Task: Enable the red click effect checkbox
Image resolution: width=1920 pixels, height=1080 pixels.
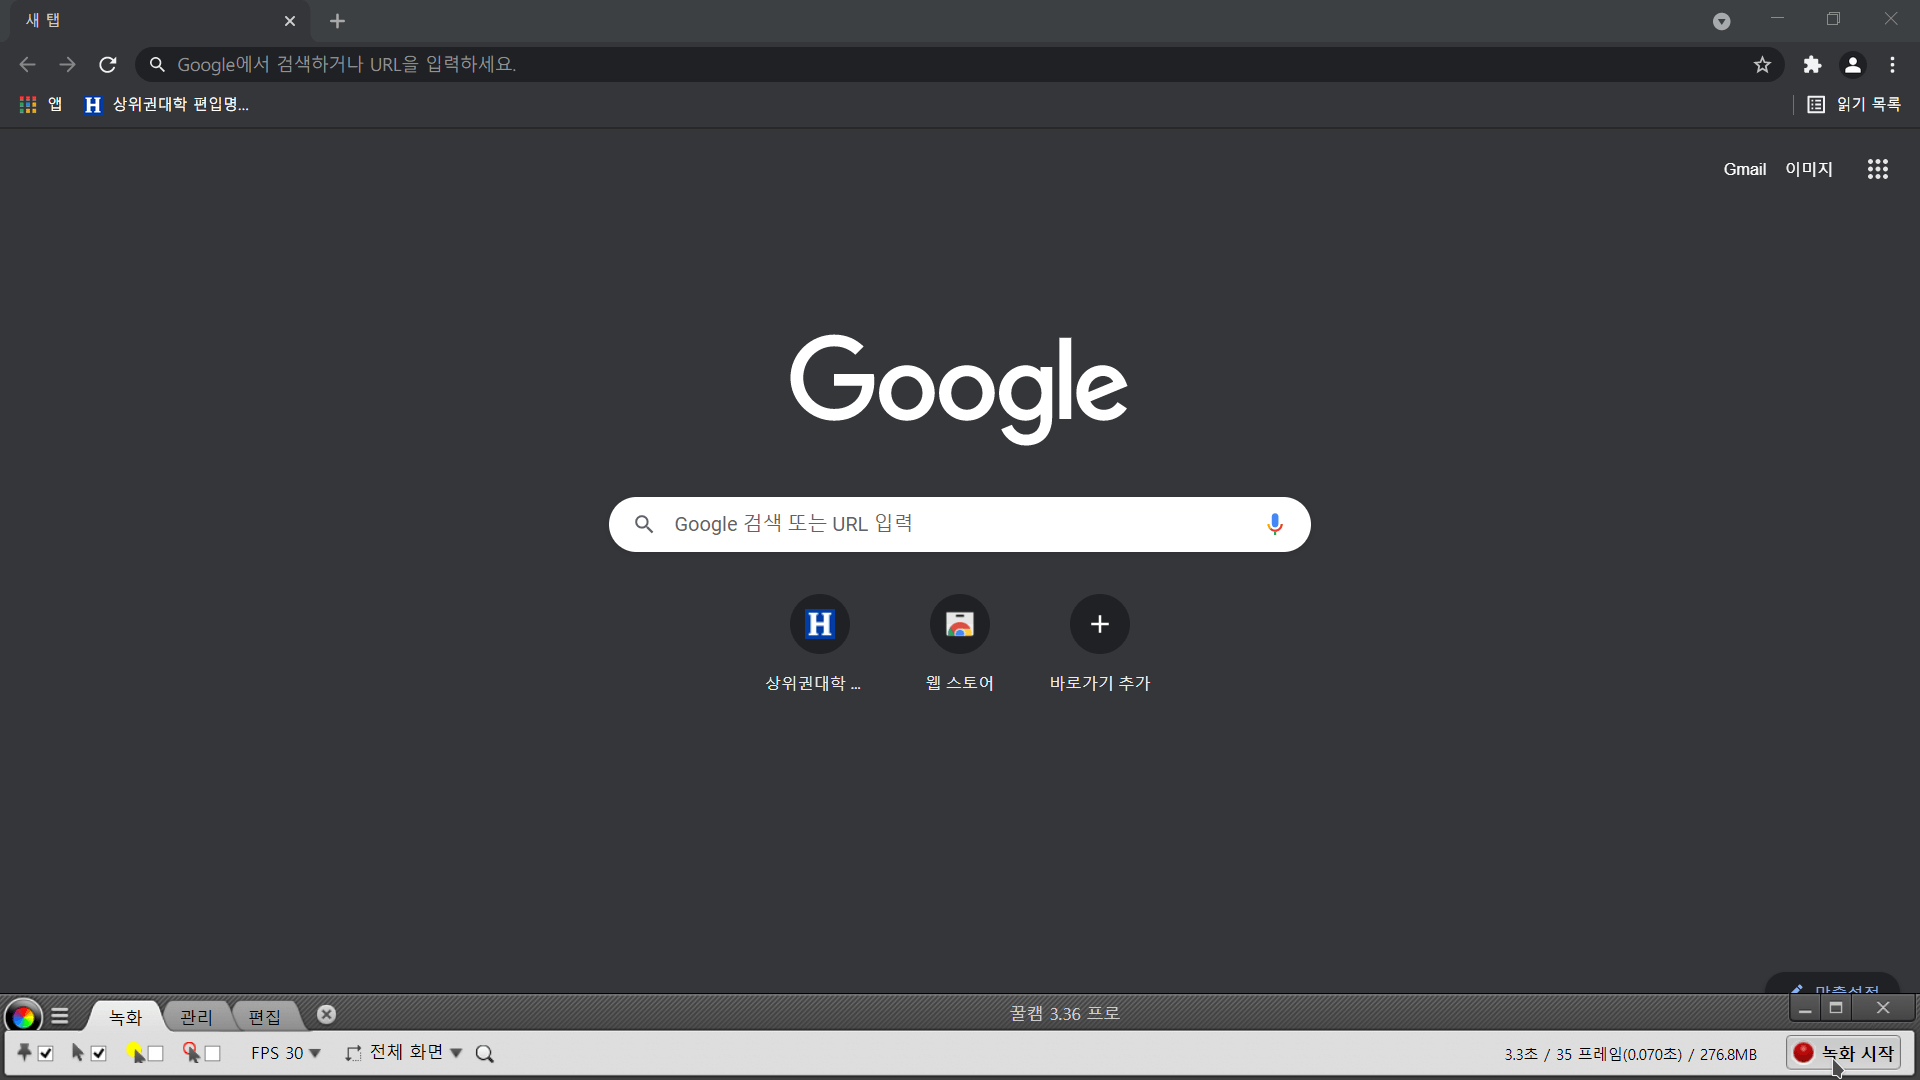Action: pyautogui.click(x=213, y=1053)
